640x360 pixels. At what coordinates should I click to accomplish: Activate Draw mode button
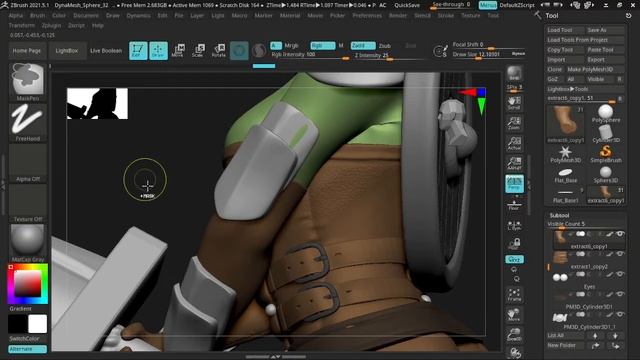click(x=158, y=51)
